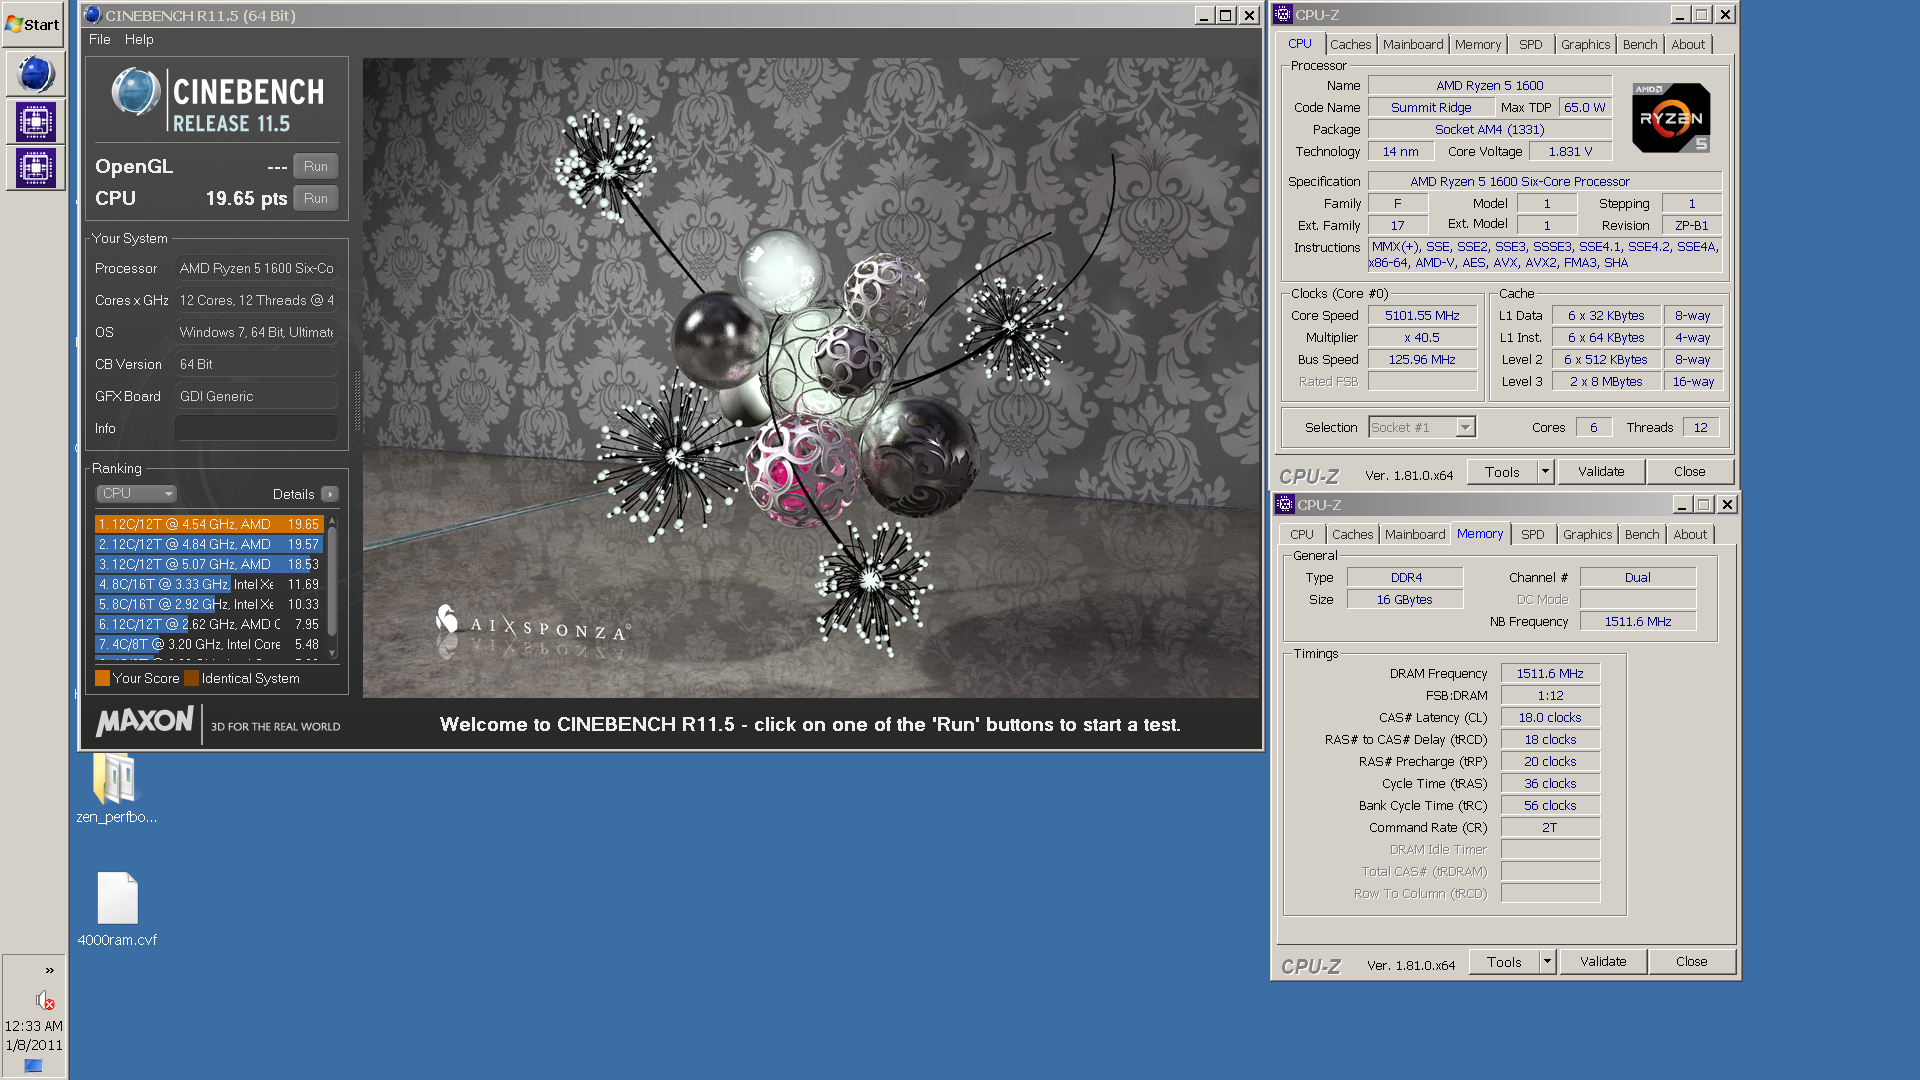Select the second CPU-Z taskbar icon
Image resolution: width=1920 pixels, height=1080 pixels.
click(36, 168)
